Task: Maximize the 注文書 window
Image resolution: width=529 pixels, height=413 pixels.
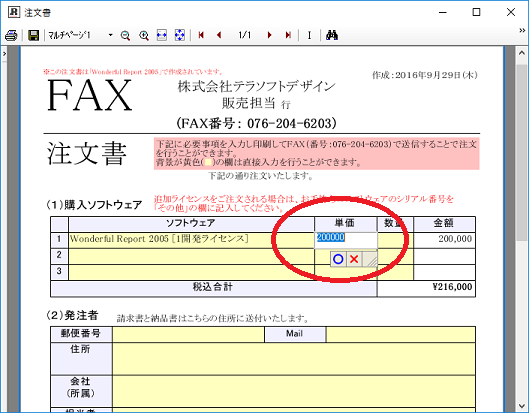Action: click(x=476, y=12)
